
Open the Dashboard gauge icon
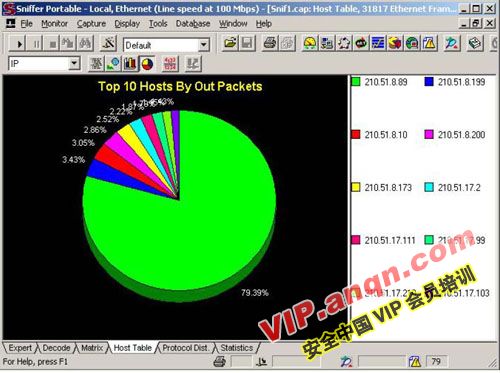[310, 43]
